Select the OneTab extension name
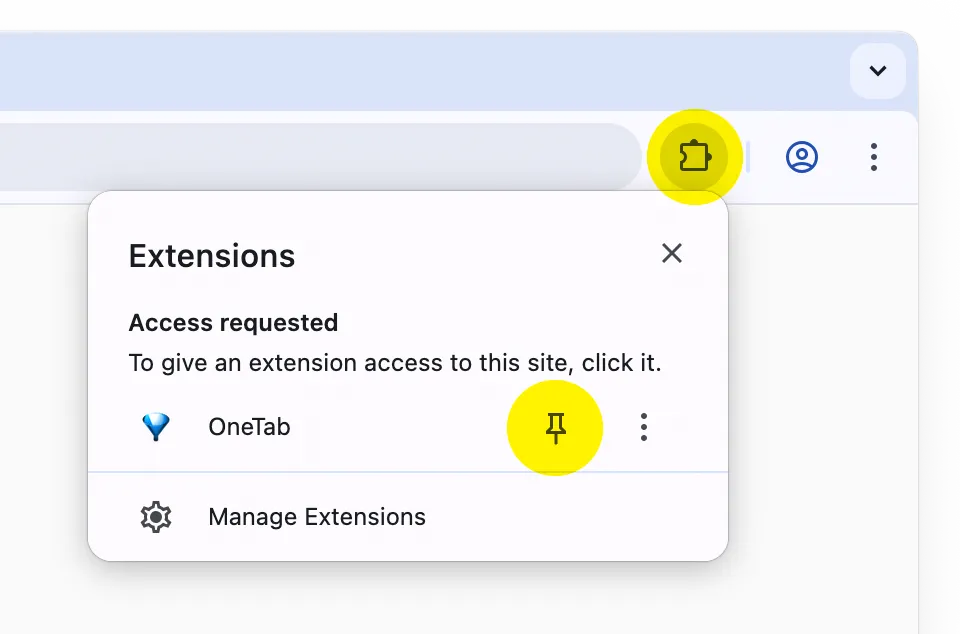 [249, 427]
